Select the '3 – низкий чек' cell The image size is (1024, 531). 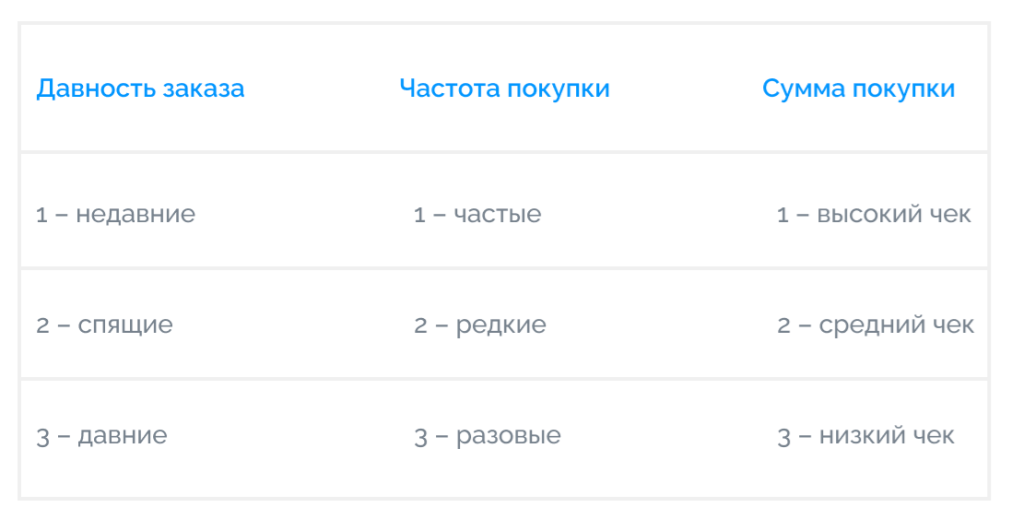pos(866,436)
